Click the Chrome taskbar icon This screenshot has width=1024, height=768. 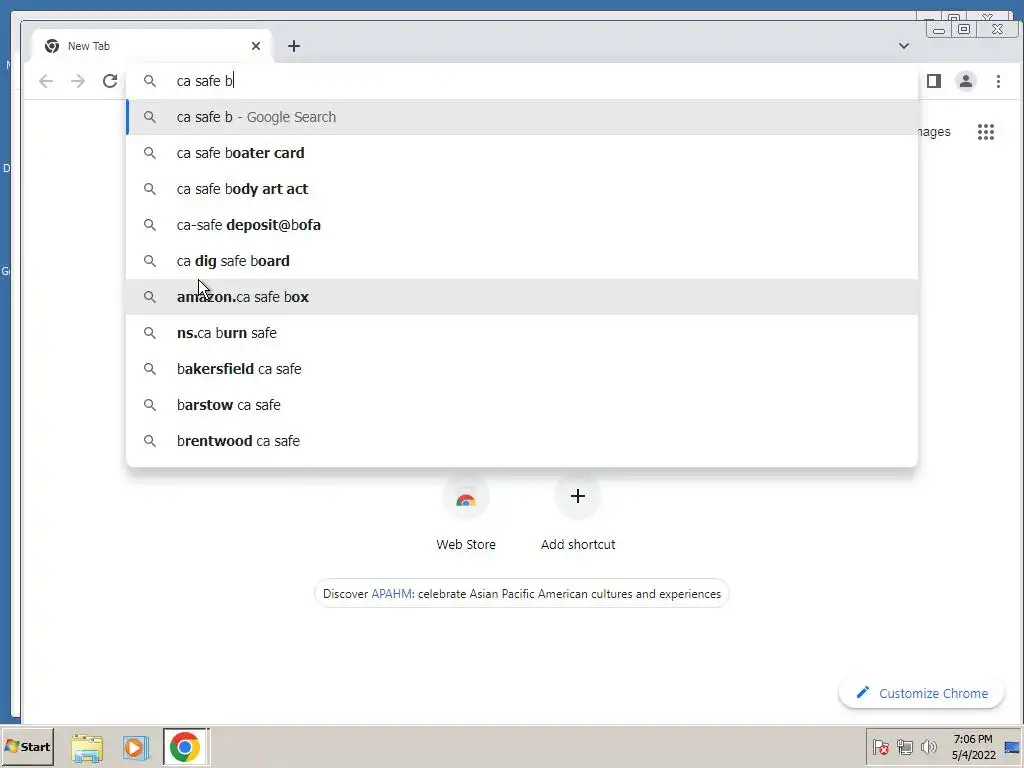pyautogui.click(x=185, y=747)
